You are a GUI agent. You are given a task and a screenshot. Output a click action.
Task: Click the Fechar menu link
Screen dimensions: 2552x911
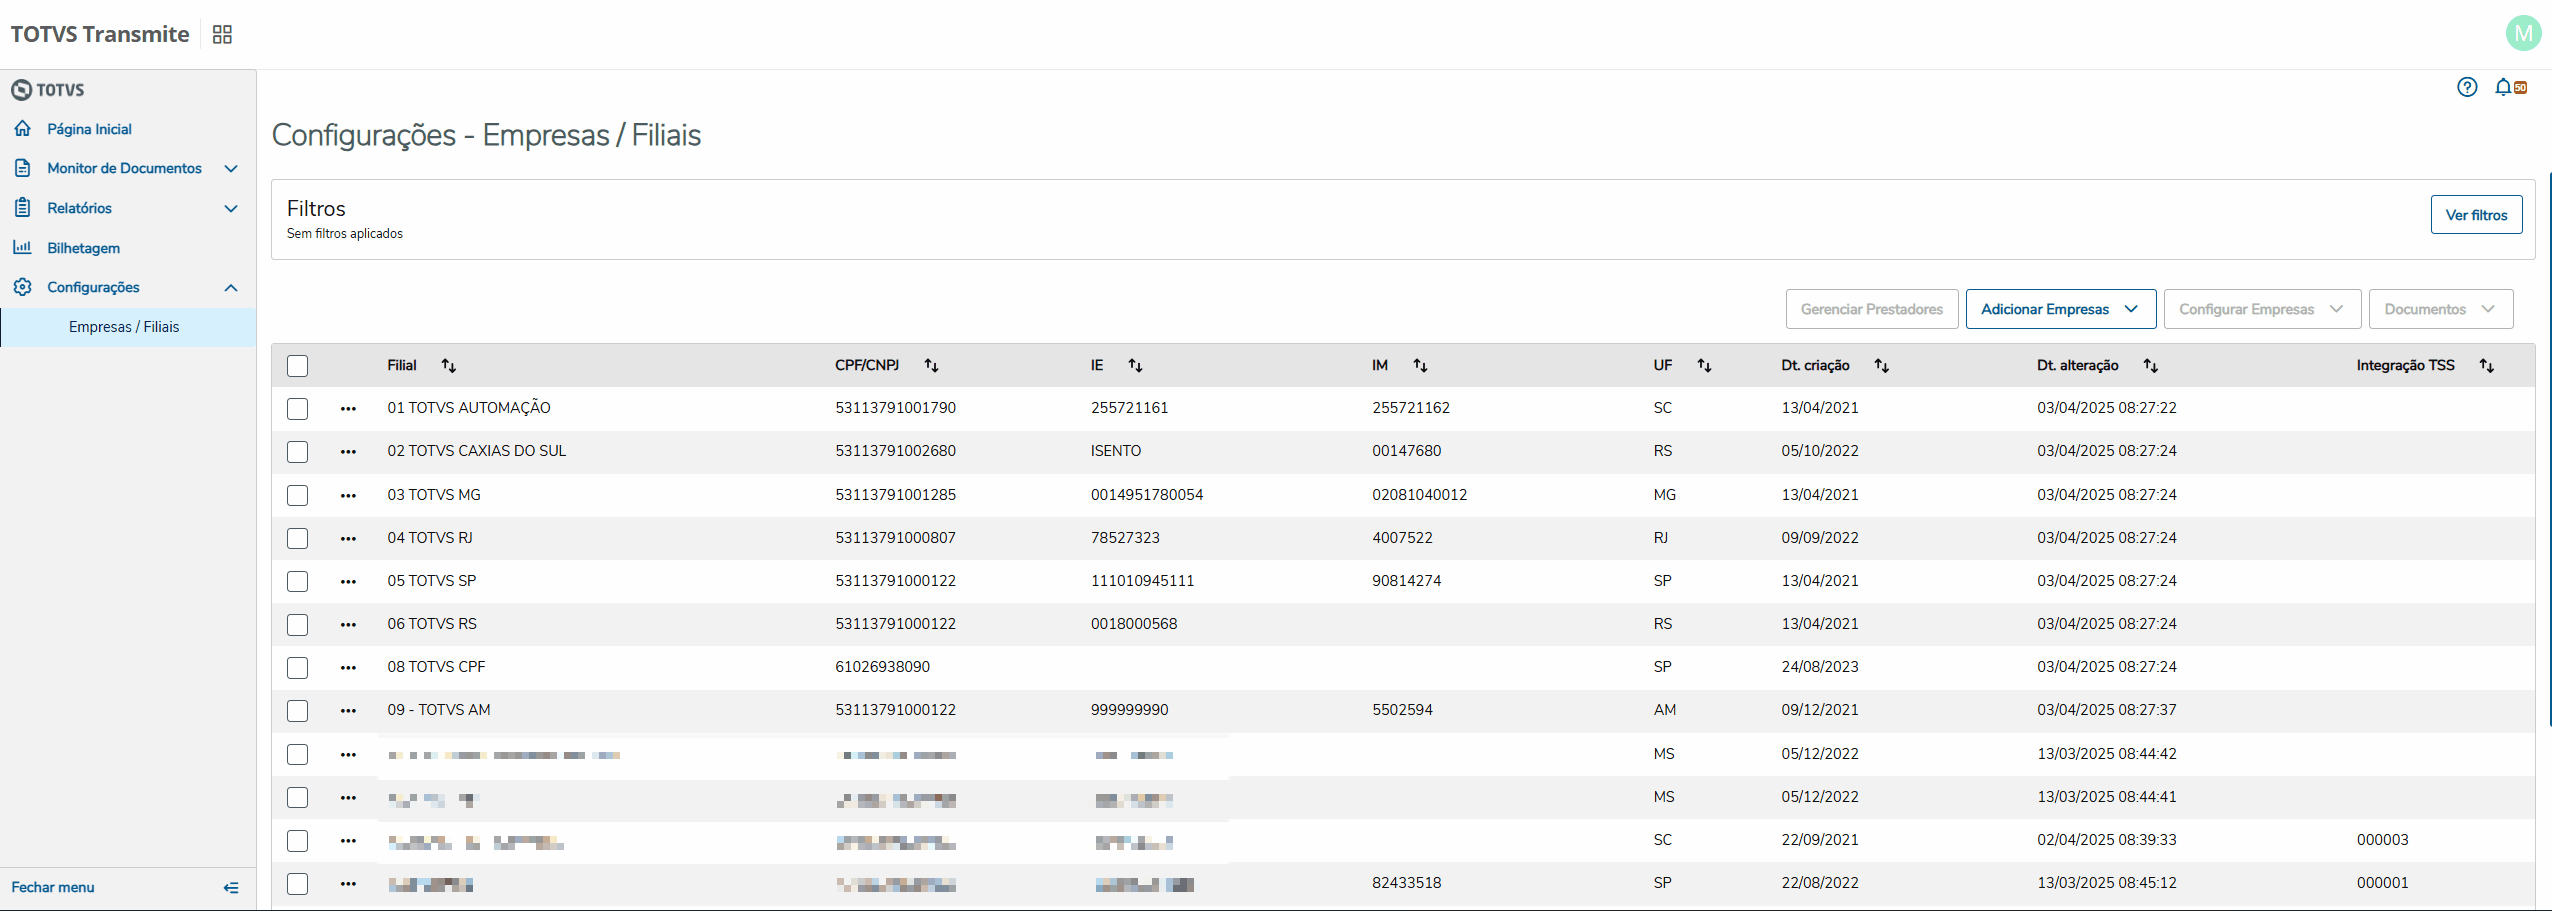click(x=53, y=887)
